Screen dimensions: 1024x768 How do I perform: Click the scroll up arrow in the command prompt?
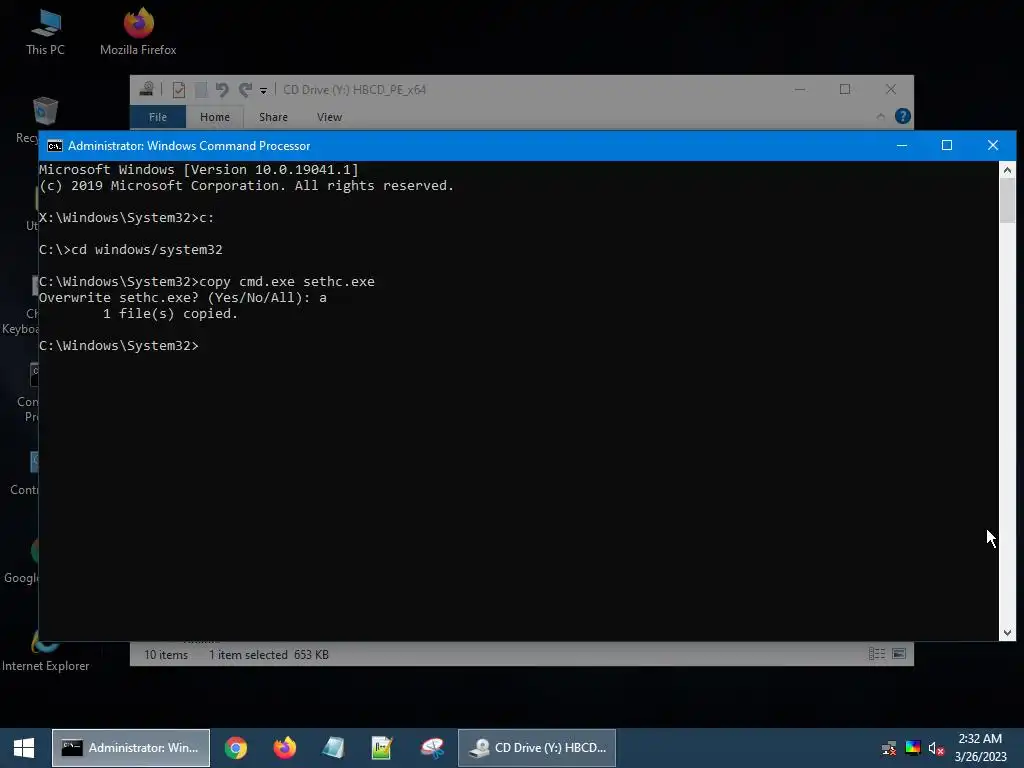click(1007, 170)
